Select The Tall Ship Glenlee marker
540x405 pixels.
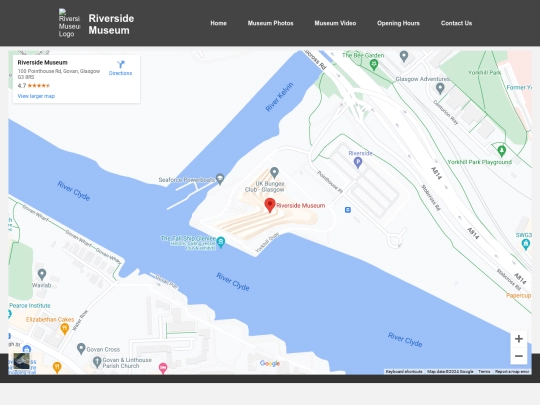[221, 242]
